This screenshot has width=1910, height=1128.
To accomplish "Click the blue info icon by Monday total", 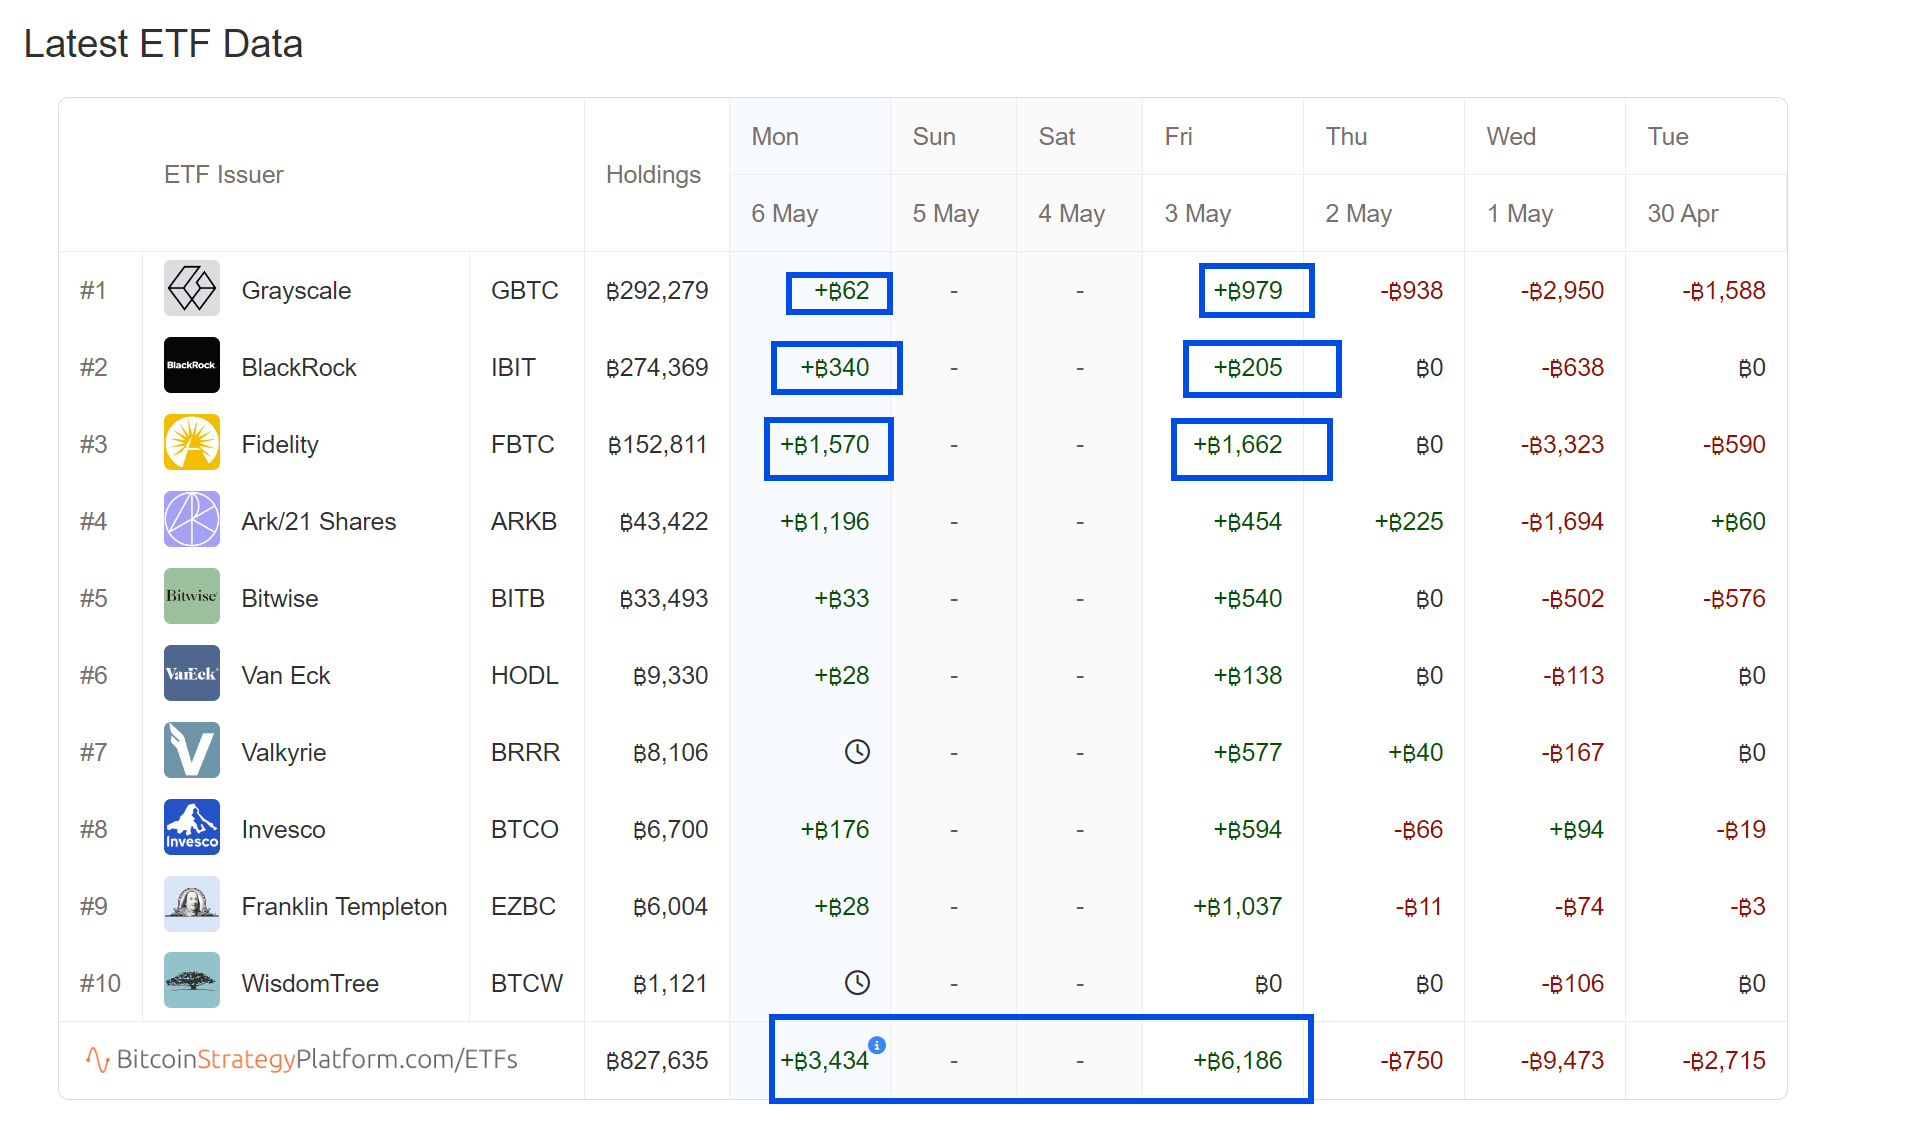I will tap(877, 1045).
